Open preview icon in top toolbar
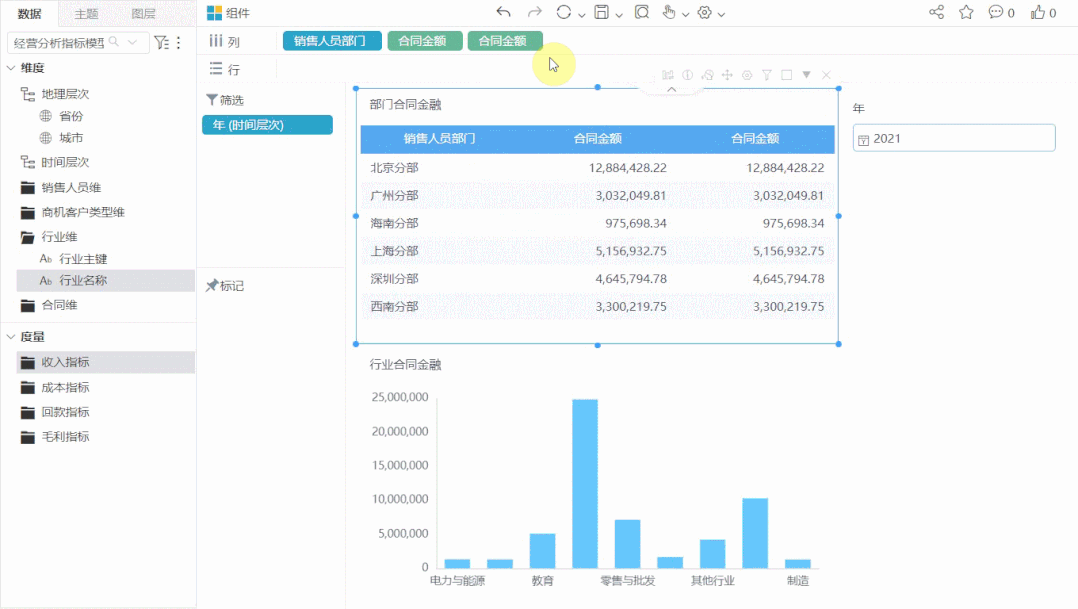The height and width of the screenshot is (609, 1078). 641,12
